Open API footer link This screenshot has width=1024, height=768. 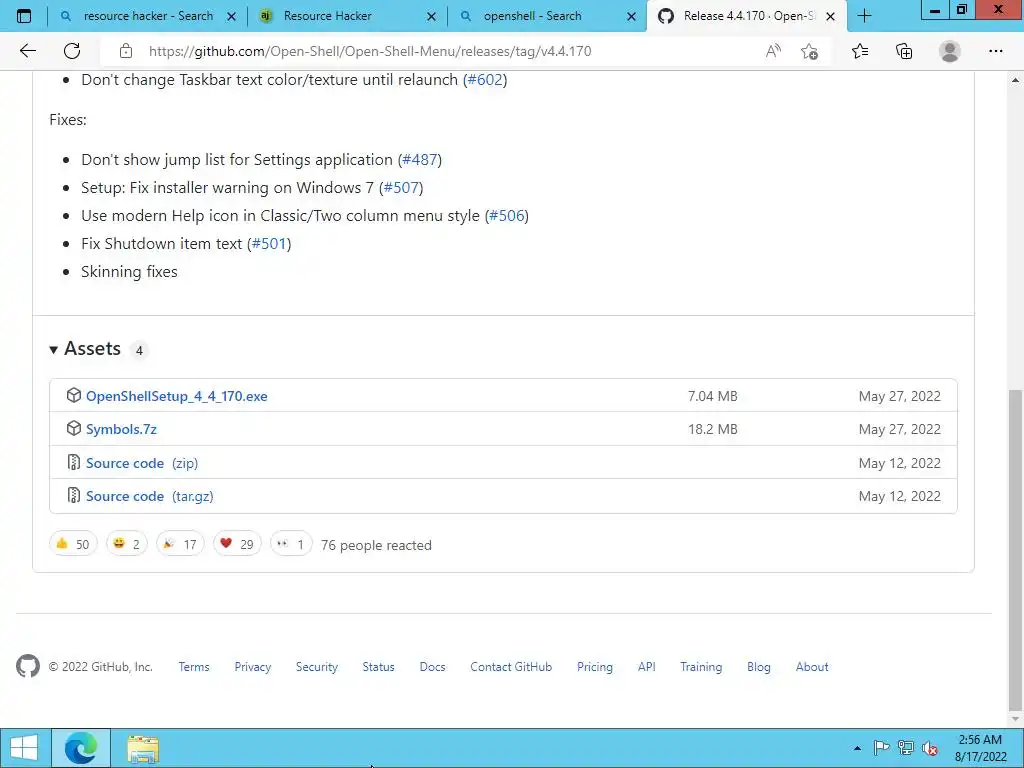tap(647, 667)
